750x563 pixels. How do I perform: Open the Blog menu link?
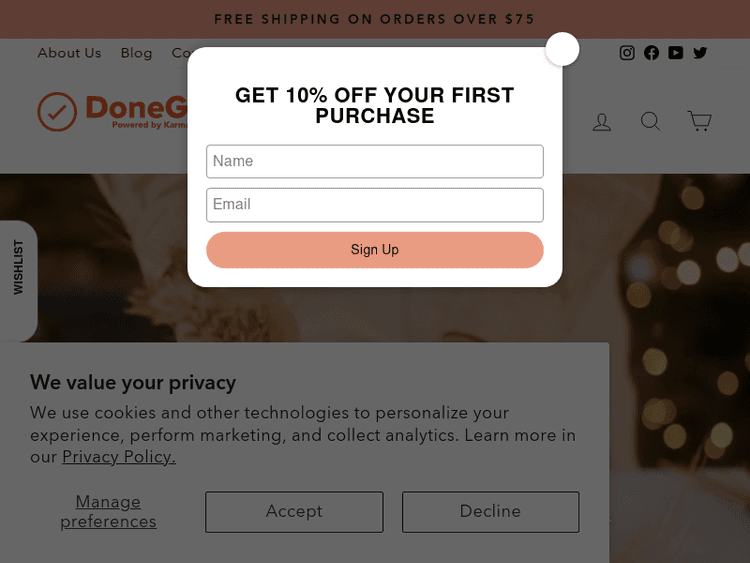tap(136, 53)
